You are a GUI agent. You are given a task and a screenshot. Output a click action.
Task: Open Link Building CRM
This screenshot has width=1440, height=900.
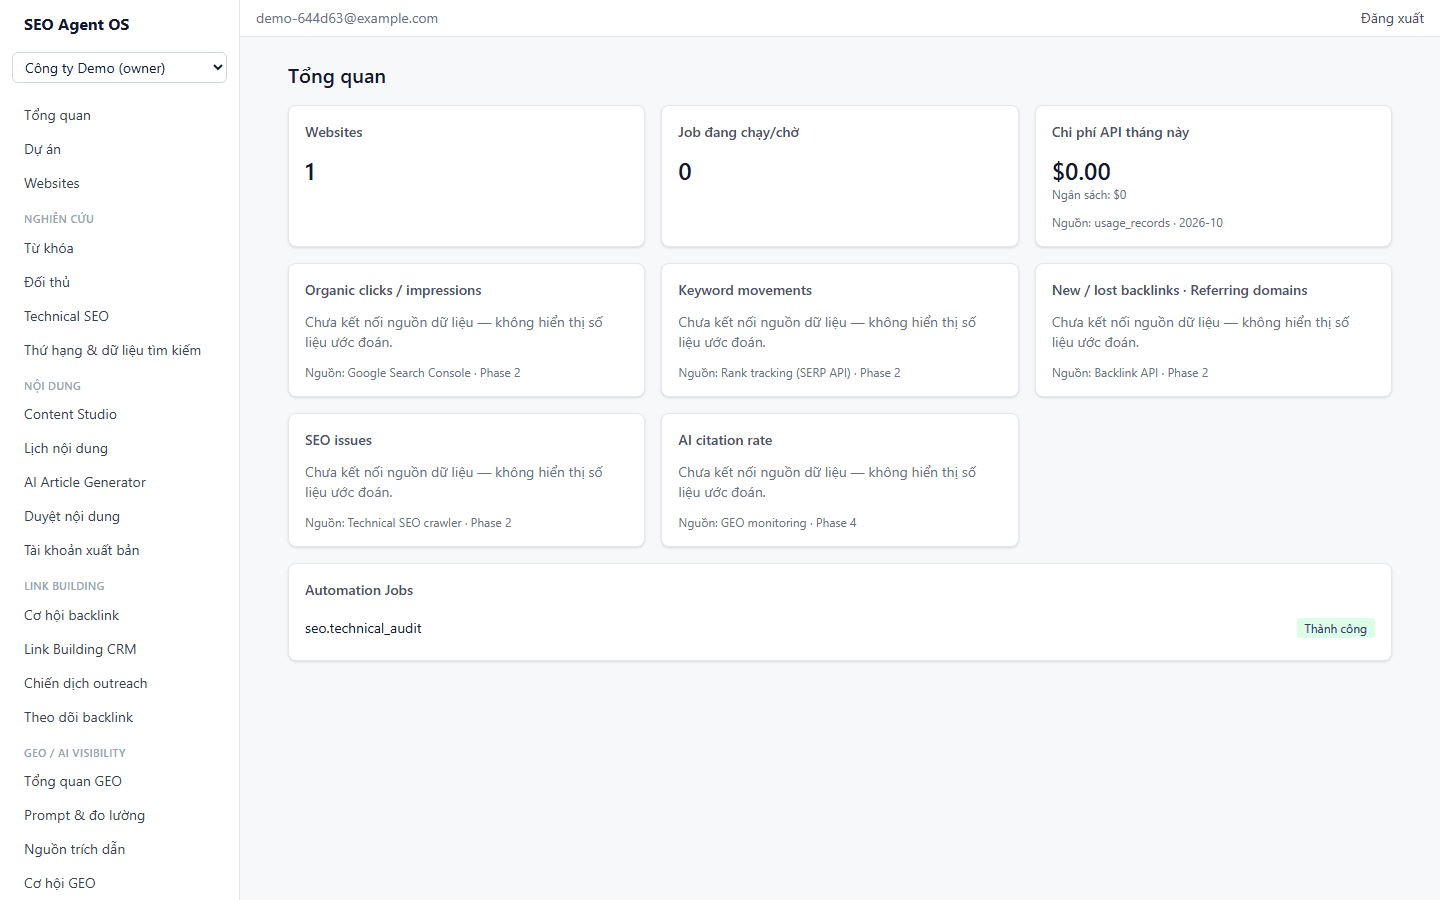pyautogui.click(x=80, y=649)
